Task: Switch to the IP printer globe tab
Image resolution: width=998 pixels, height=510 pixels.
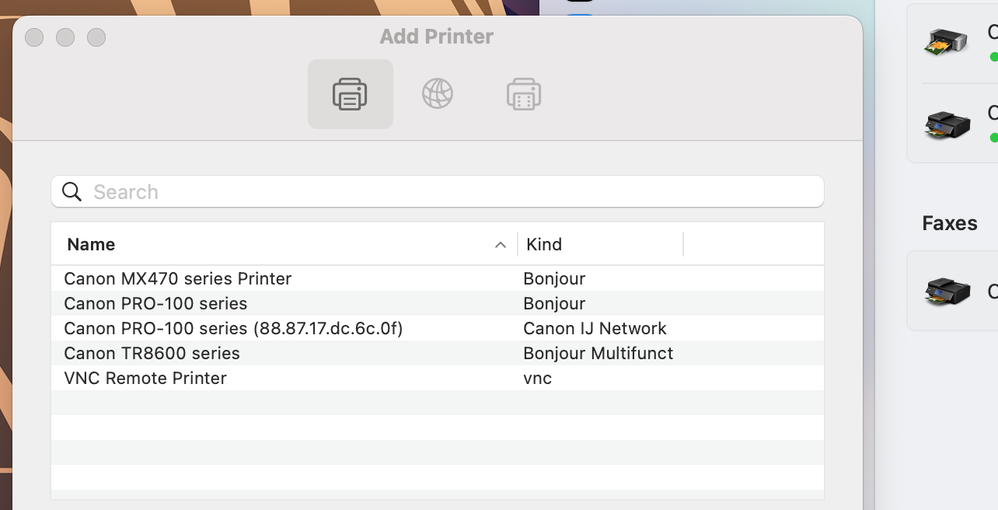Action: pyautogui.click(x=437, y=94)
